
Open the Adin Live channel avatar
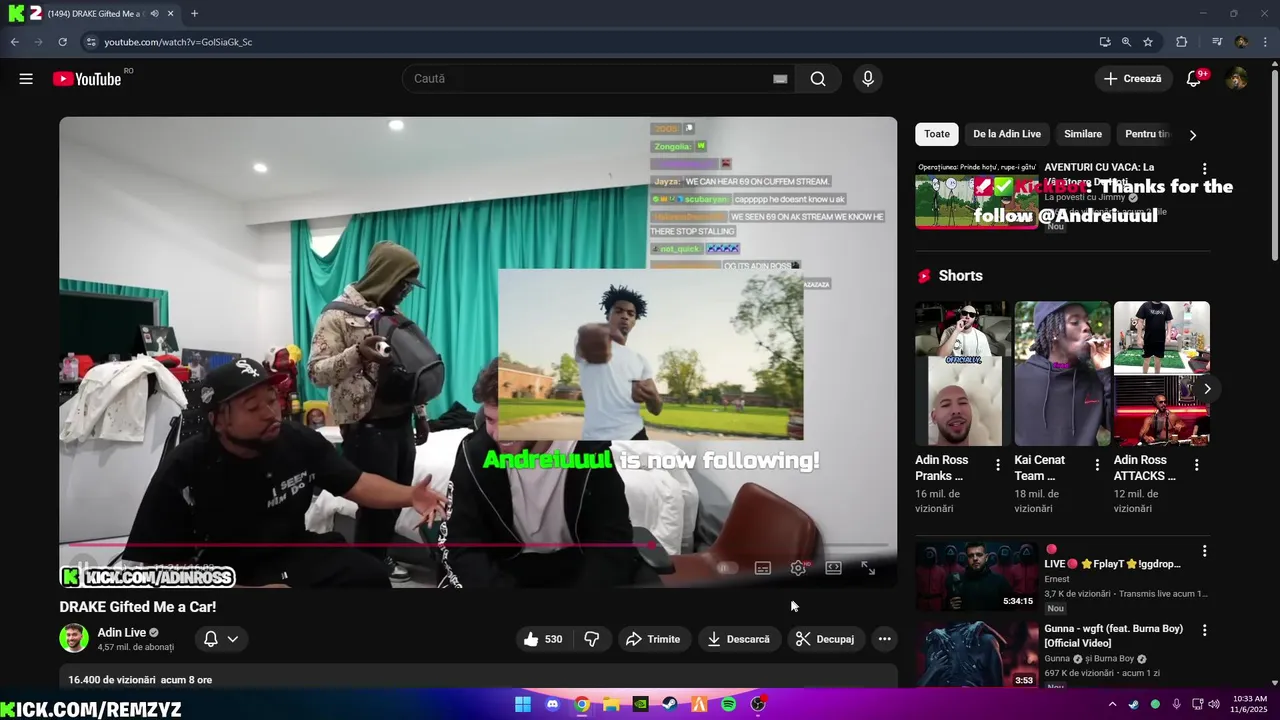[x=74, y=638]
